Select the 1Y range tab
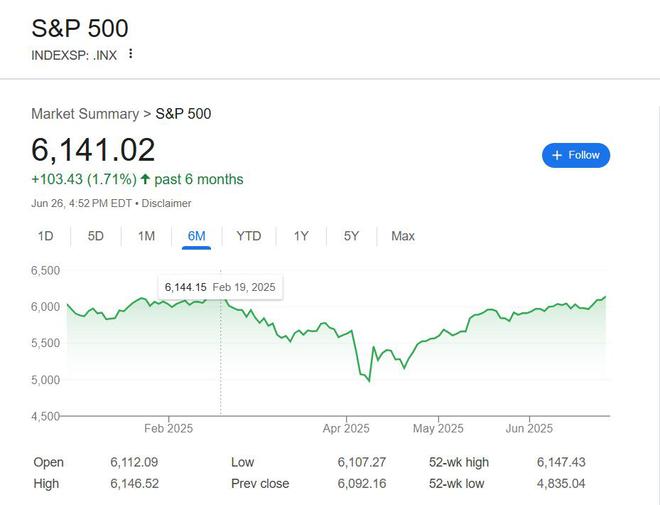Screen dimensions: 660x505 [301, 236]
